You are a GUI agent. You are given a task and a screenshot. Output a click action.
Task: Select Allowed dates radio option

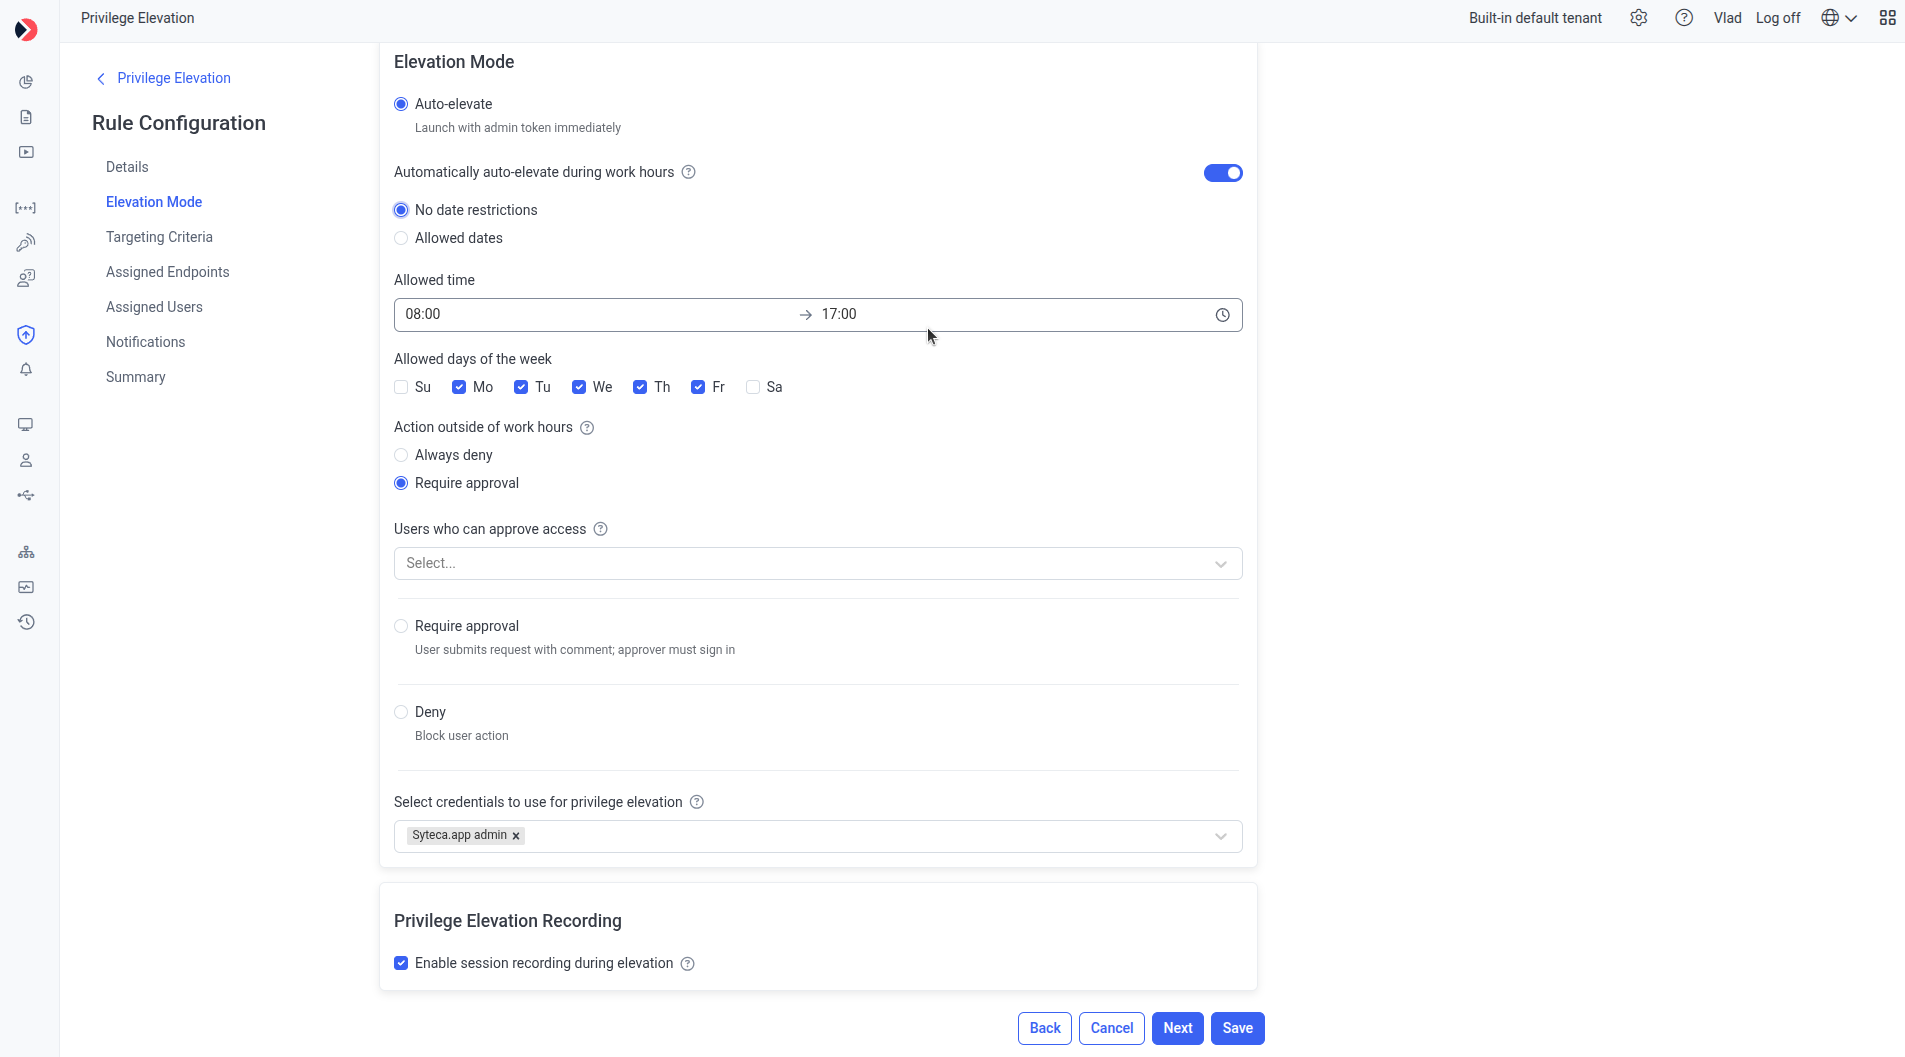tap(401, 238)
